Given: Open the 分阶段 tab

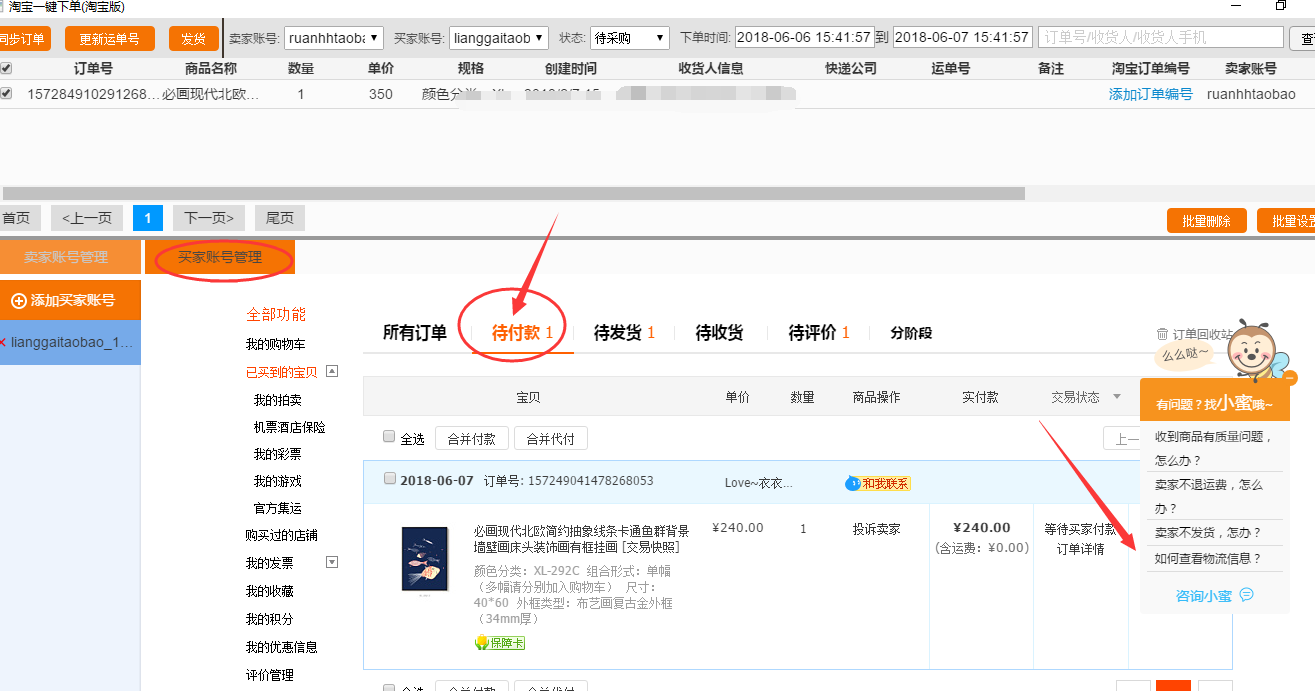Looking at the screenshot, I should click(911, 333).
